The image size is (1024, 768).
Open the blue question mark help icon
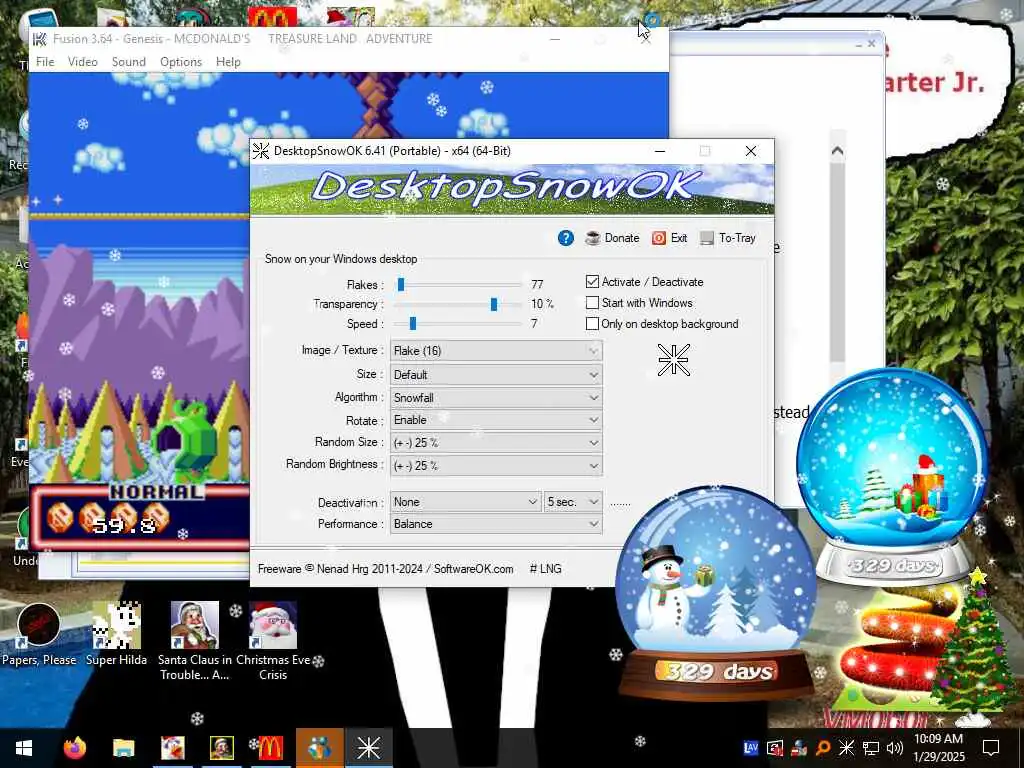[566, 238]
